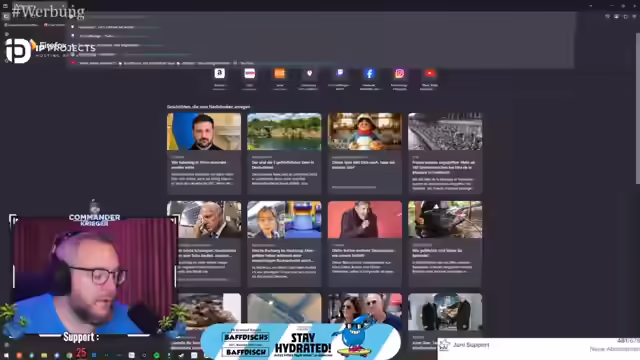Open the Spotify taskbar icon

156,356
